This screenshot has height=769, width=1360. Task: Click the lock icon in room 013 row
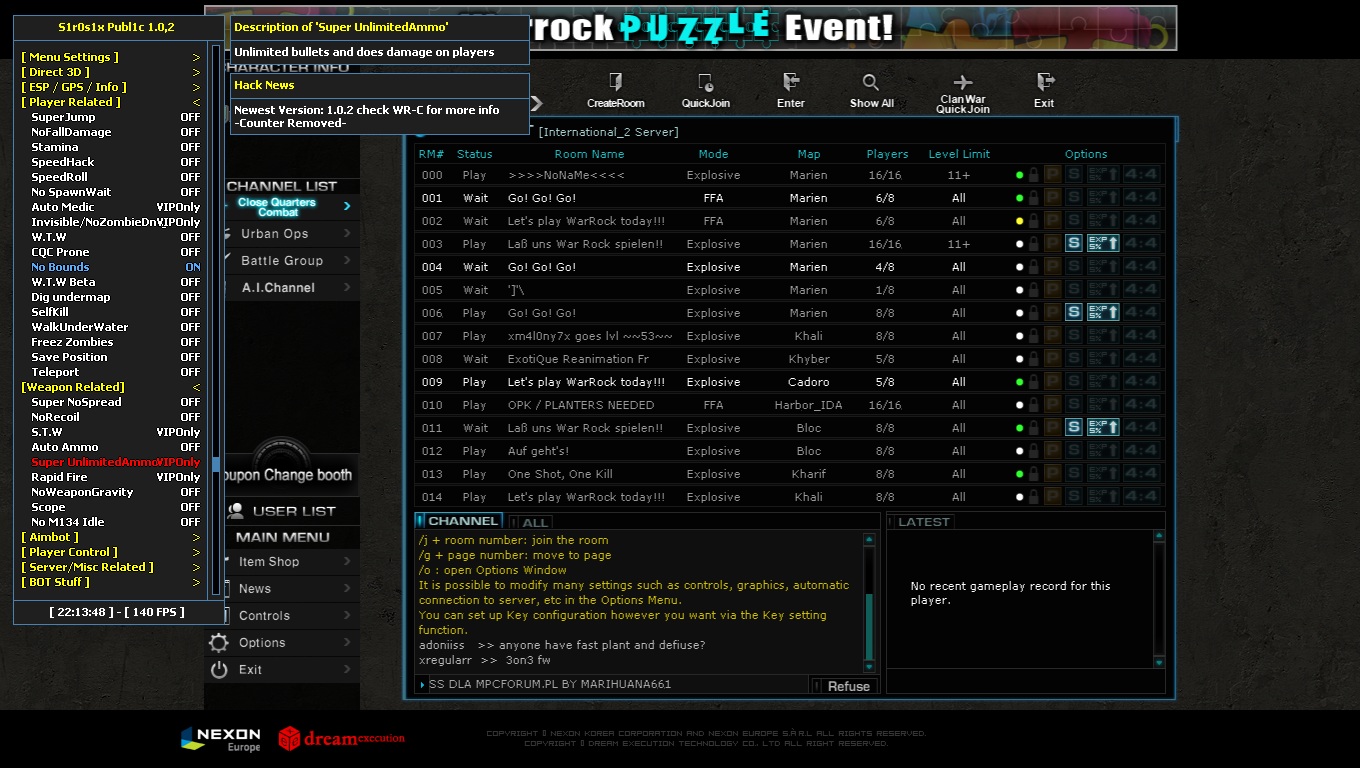(1034, 474)
